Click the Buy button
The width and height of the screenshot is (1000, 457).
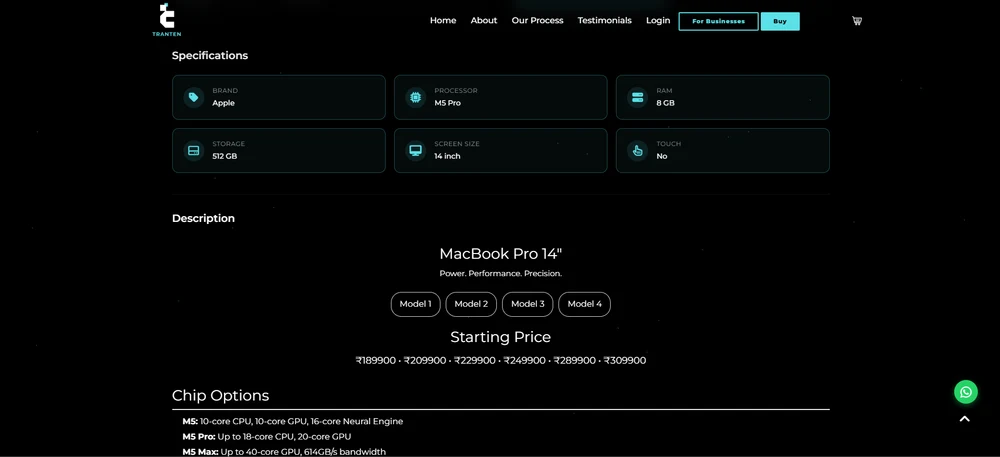[x=780, y=21]
